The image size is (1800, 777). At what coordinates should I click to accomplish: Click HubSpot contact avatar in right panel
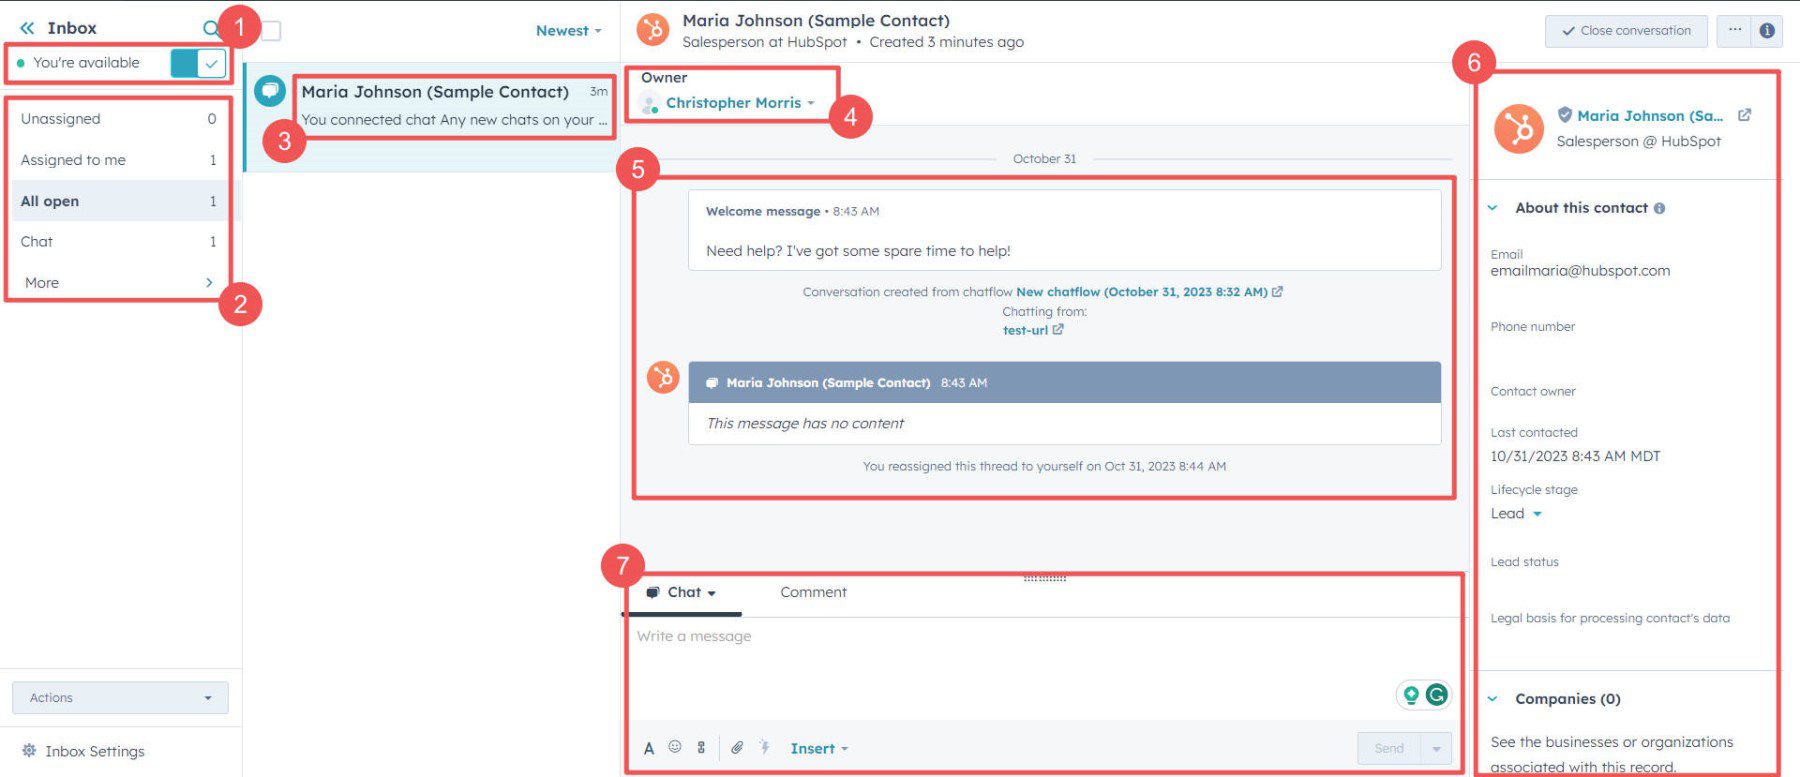click(x=1519, y=129)
